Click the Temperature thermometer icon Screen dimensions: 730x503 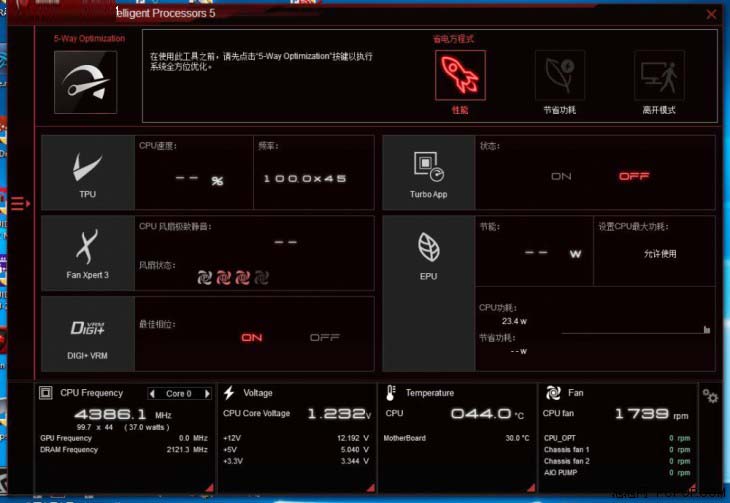coord(391,393)
